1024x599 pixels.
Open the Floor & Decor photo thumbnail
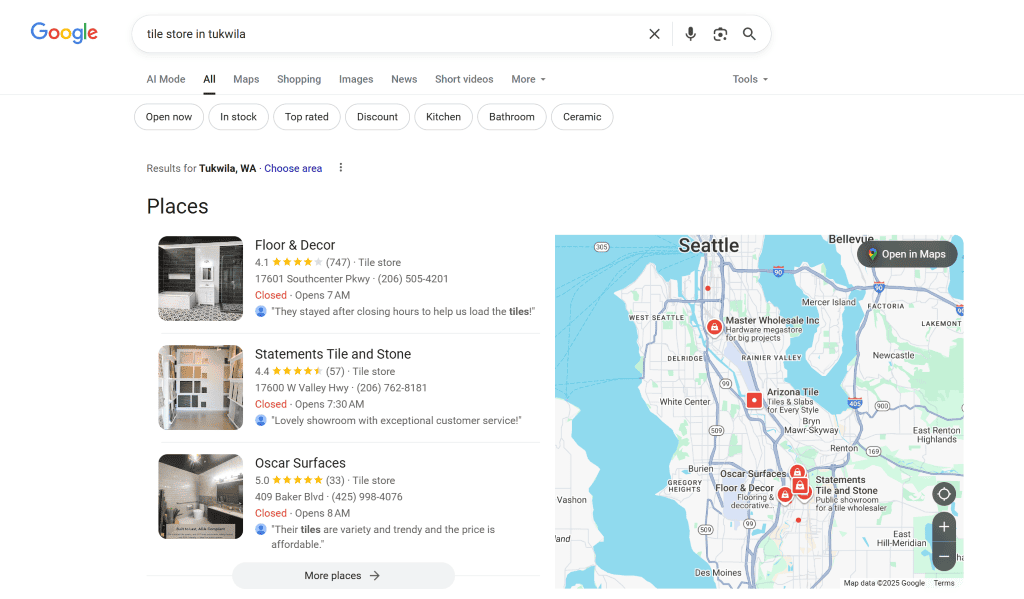(x=201, y=278)
